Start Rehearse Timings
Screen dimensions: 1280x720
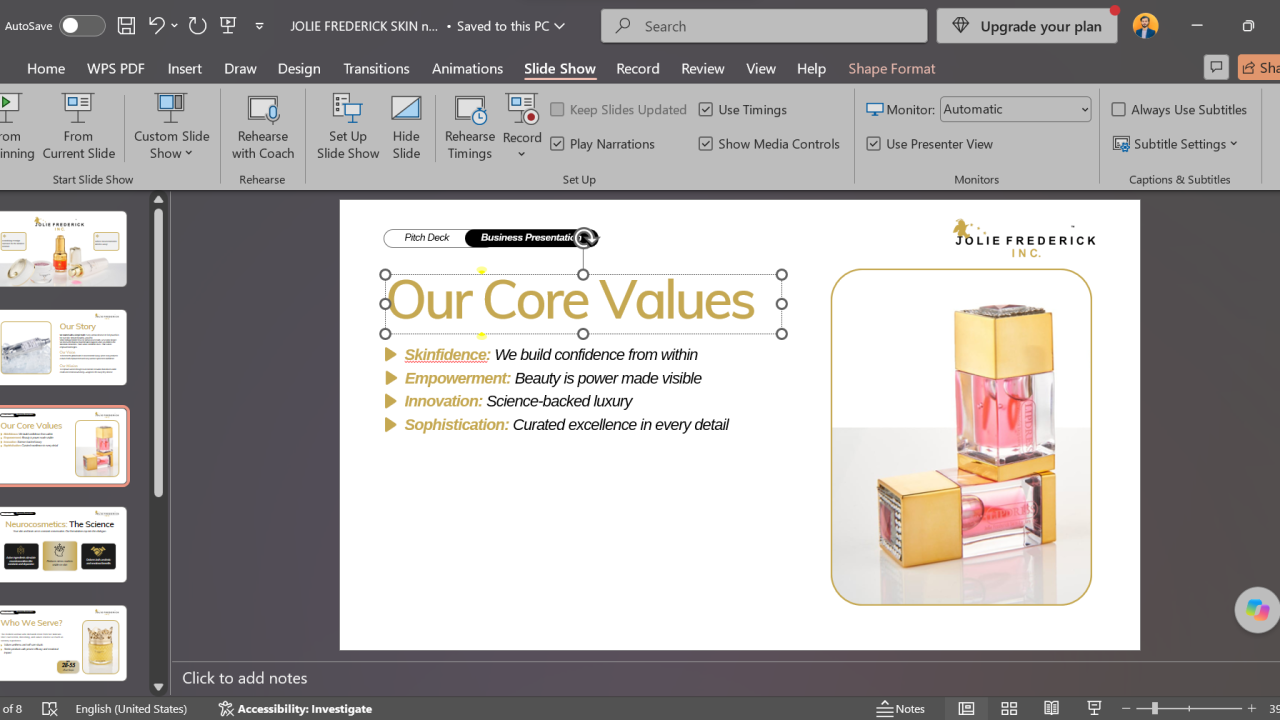(x=469, y=126)
